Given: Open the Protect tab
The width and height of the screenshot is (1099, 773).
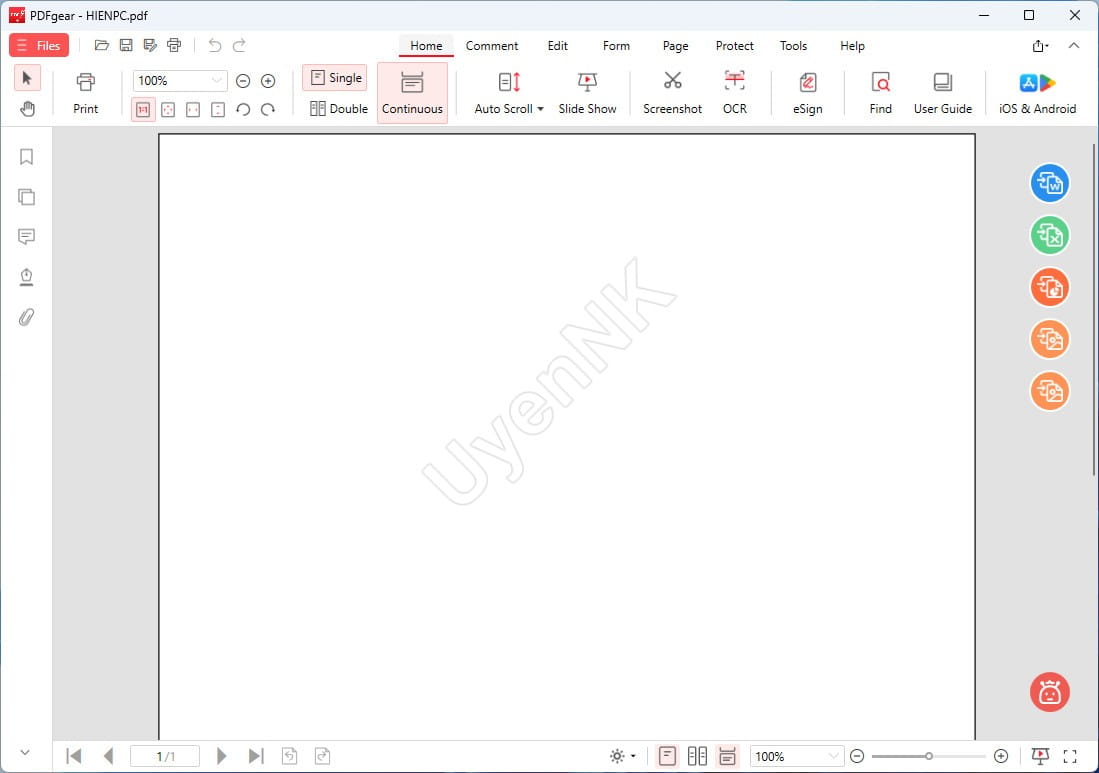Looking at the screenshot, I should (x=735, y=46).
